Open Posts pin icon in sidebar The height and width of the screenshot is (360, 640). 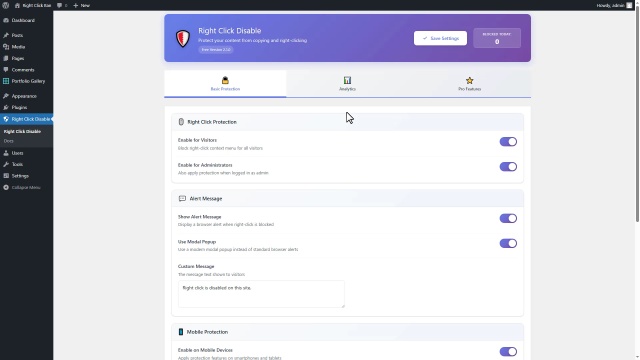pyautogui.click(x=6, y=35)
